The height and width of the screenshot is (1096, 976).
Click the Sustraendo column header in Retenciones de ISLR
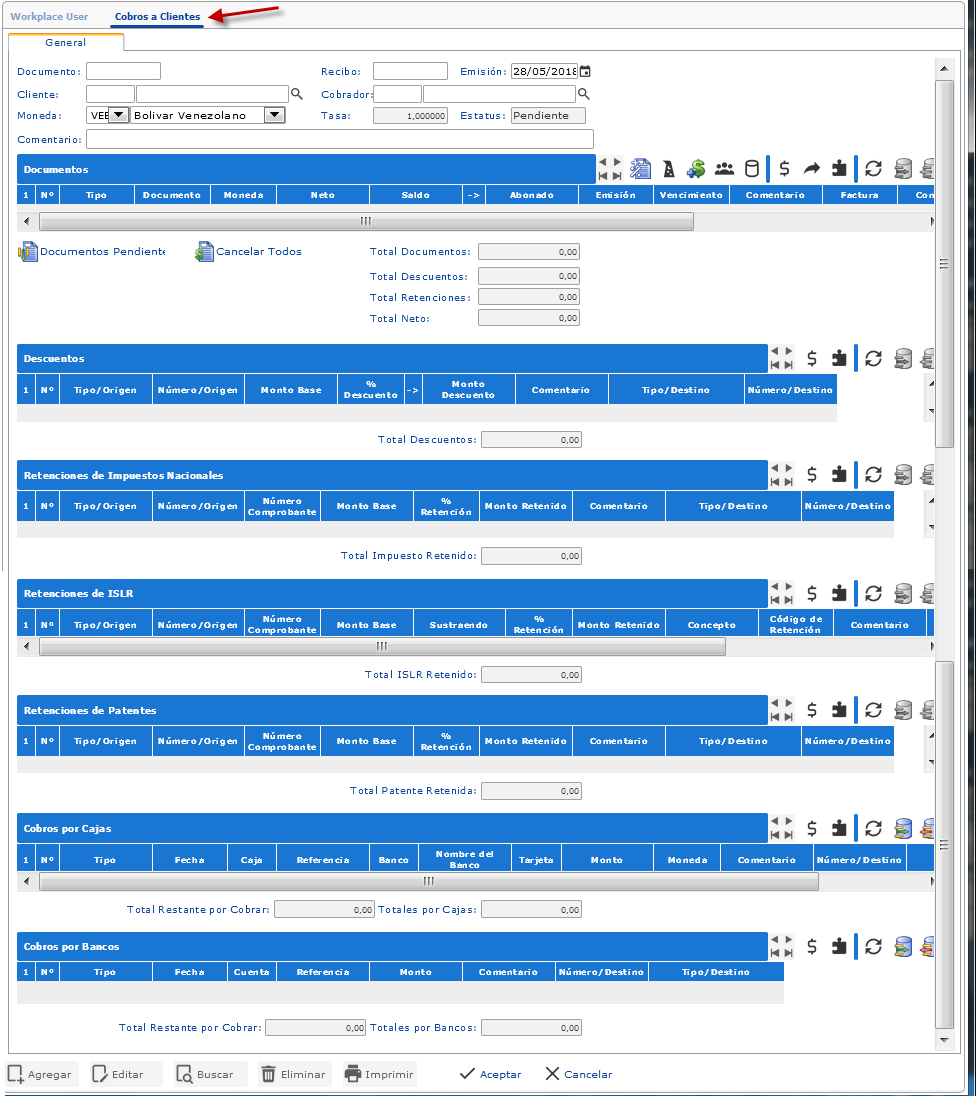[x=459, y=625]
